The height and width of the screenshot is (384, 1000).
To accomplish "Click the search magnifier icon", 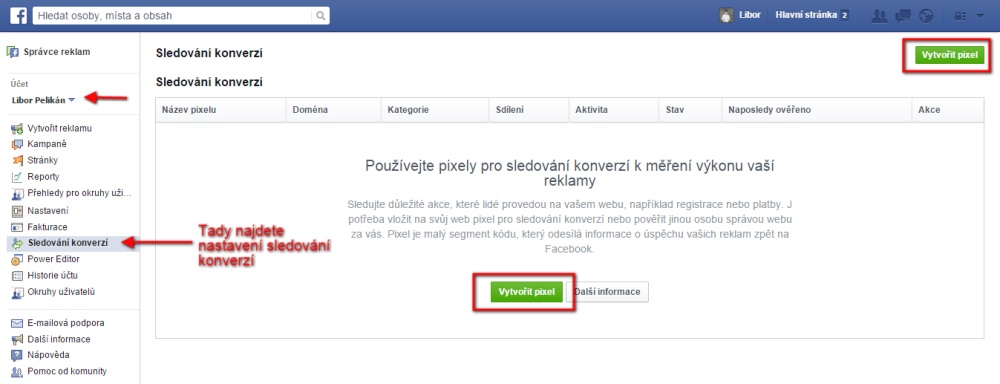I will [x=321, y=15].
